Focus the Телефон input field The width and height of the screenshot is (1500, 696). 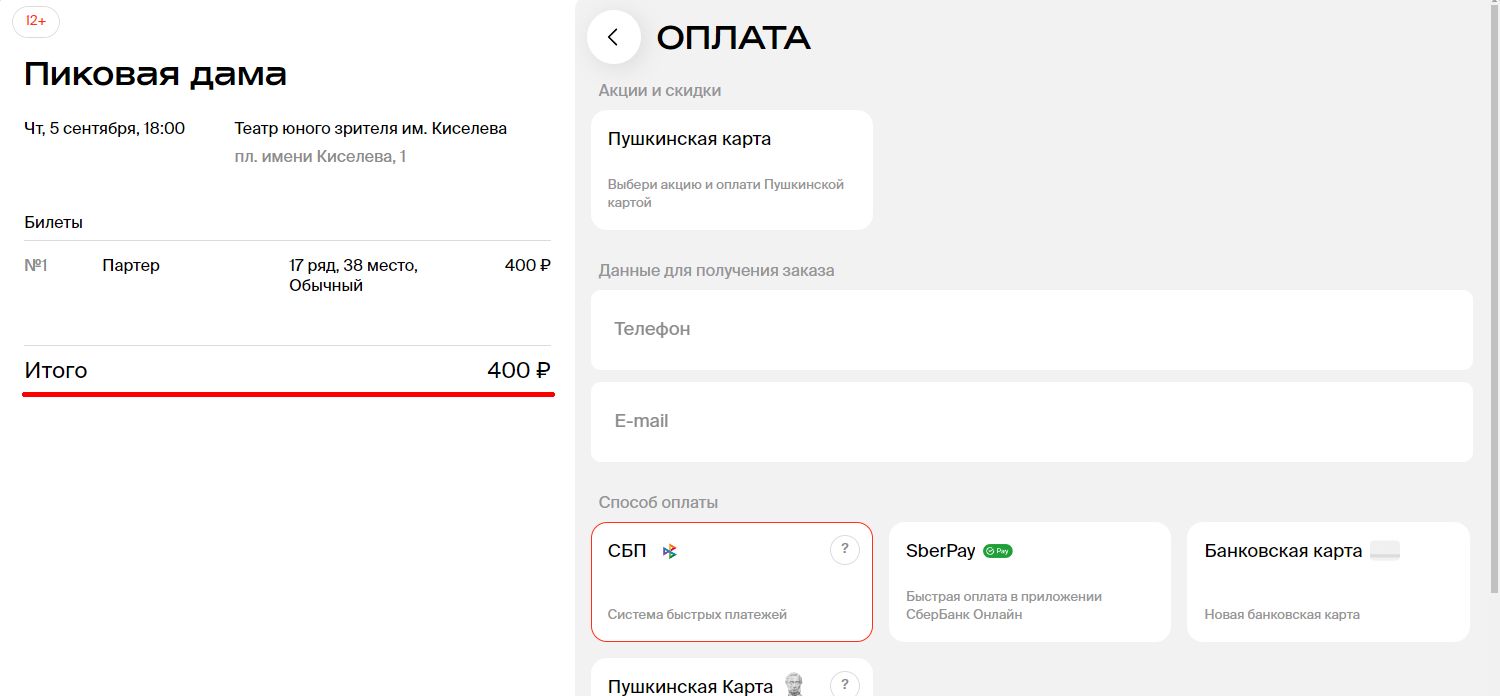coord(1031,329)
